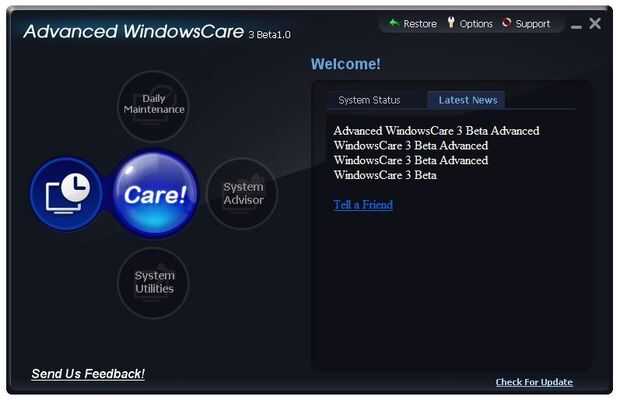Select the Latest News tab
Image resolution: width=620 pixels, height=400 pixels.
[x=467, y=100]
